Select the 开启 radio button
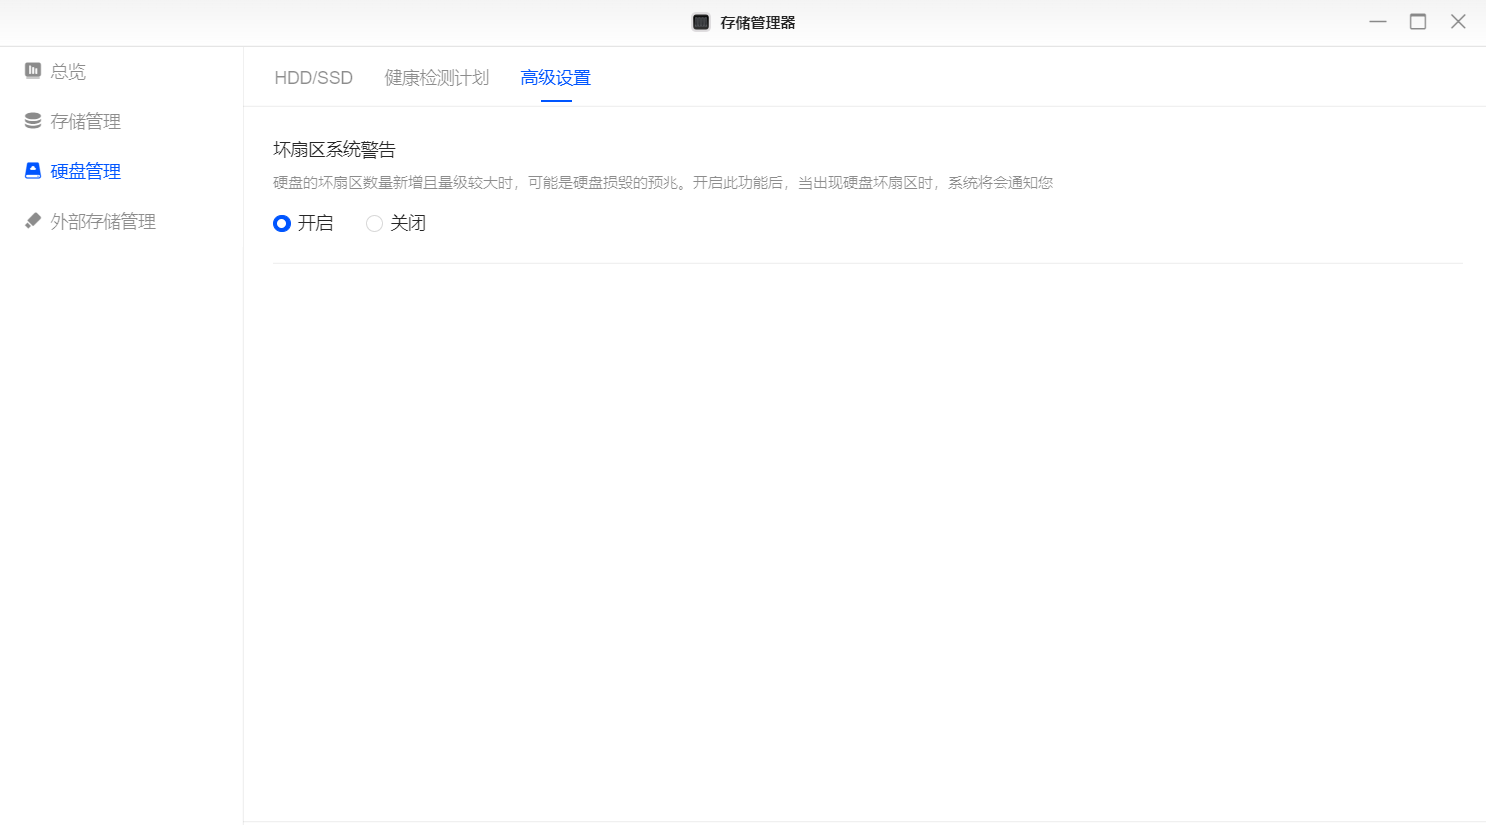Image resolution: width=1486 pixels, height=825 pixels. [282, 223]
